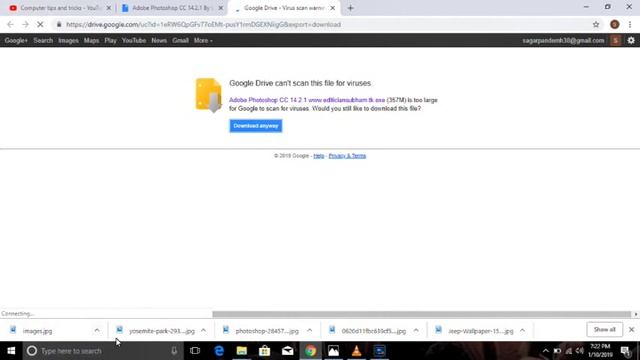Bookmark this page with the star icon

coord(596,24)
